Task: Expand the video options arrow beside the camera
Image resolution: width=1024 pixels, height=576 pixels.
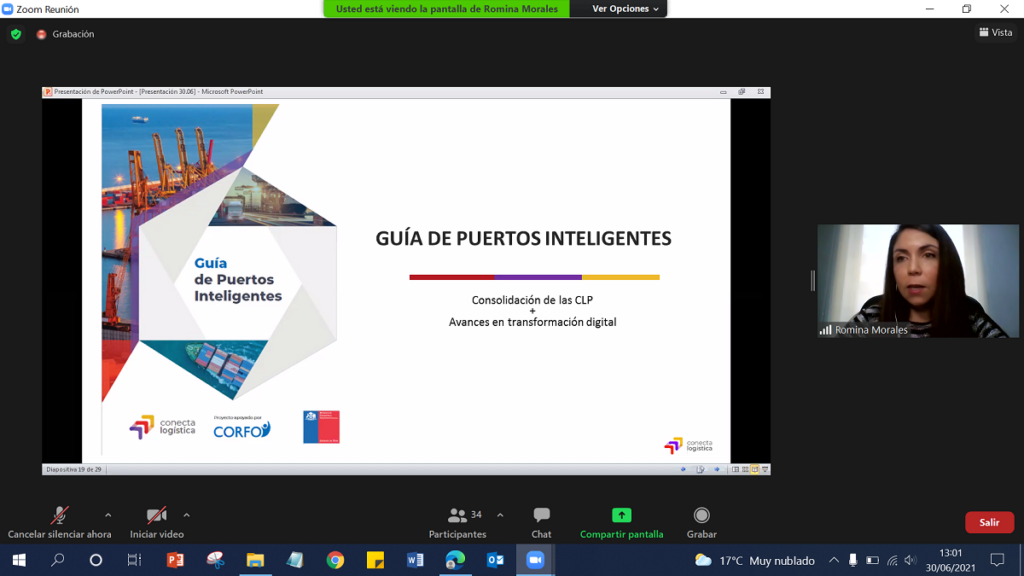Action: point(186,515)
